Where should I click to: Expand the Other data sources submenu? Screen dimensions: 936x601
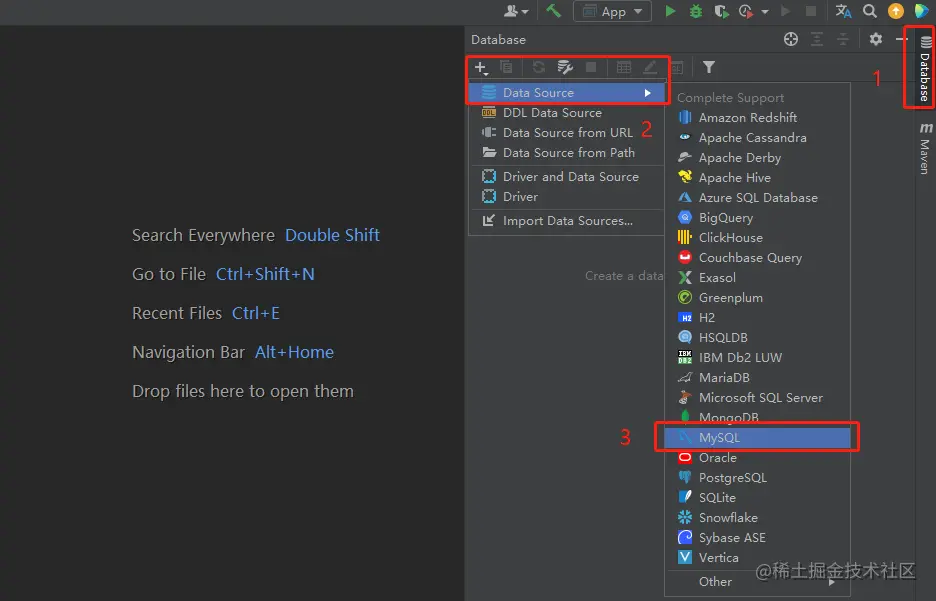tap(757, 581)
